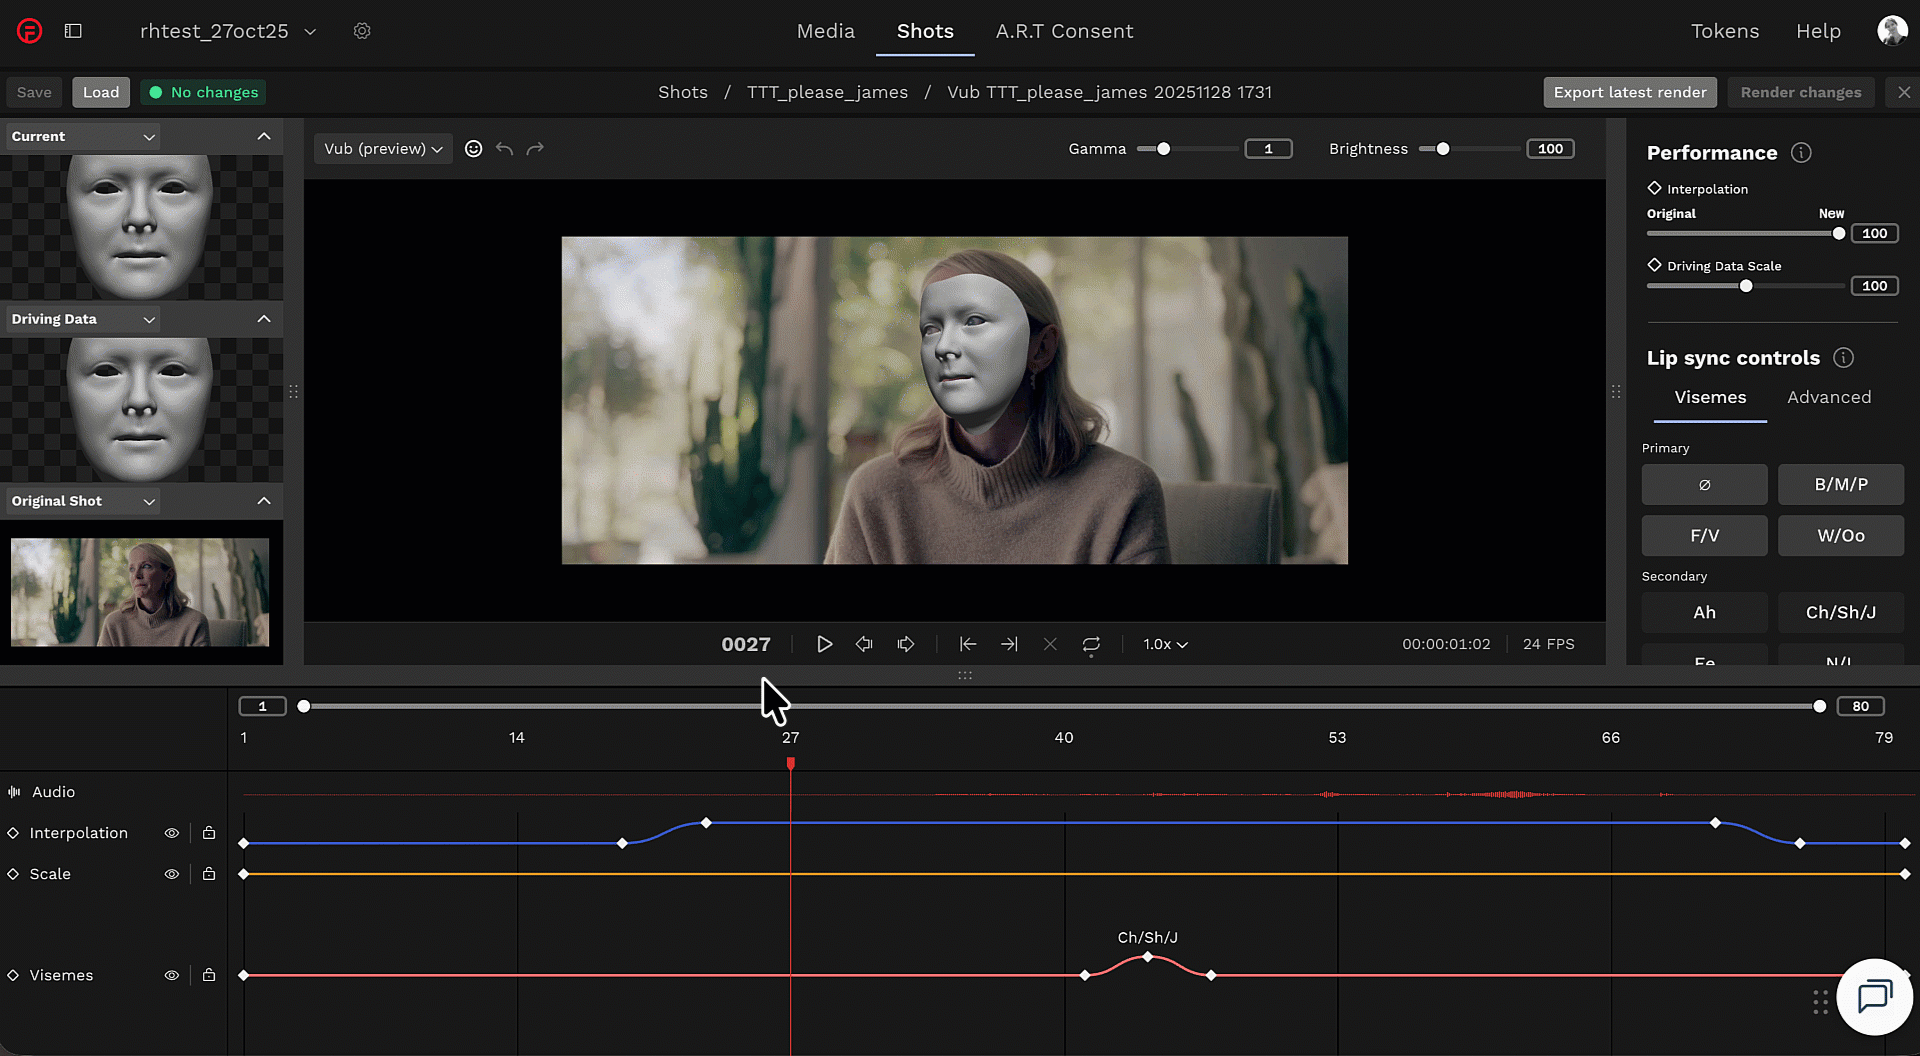Click the Ch/Sh/J keyframe on Visemes track
This screenshot has height=1056, width=1920.
coord(1148,957)
